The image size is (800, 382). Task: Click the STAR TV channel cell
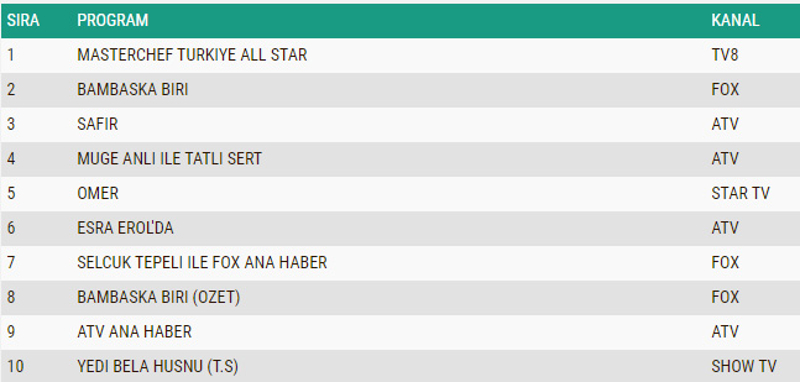740,194
